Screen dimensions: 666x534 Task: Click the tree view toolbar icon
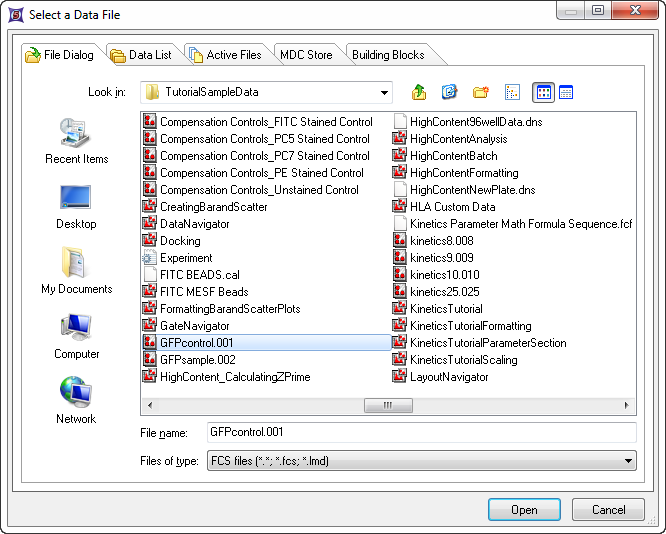512,93
